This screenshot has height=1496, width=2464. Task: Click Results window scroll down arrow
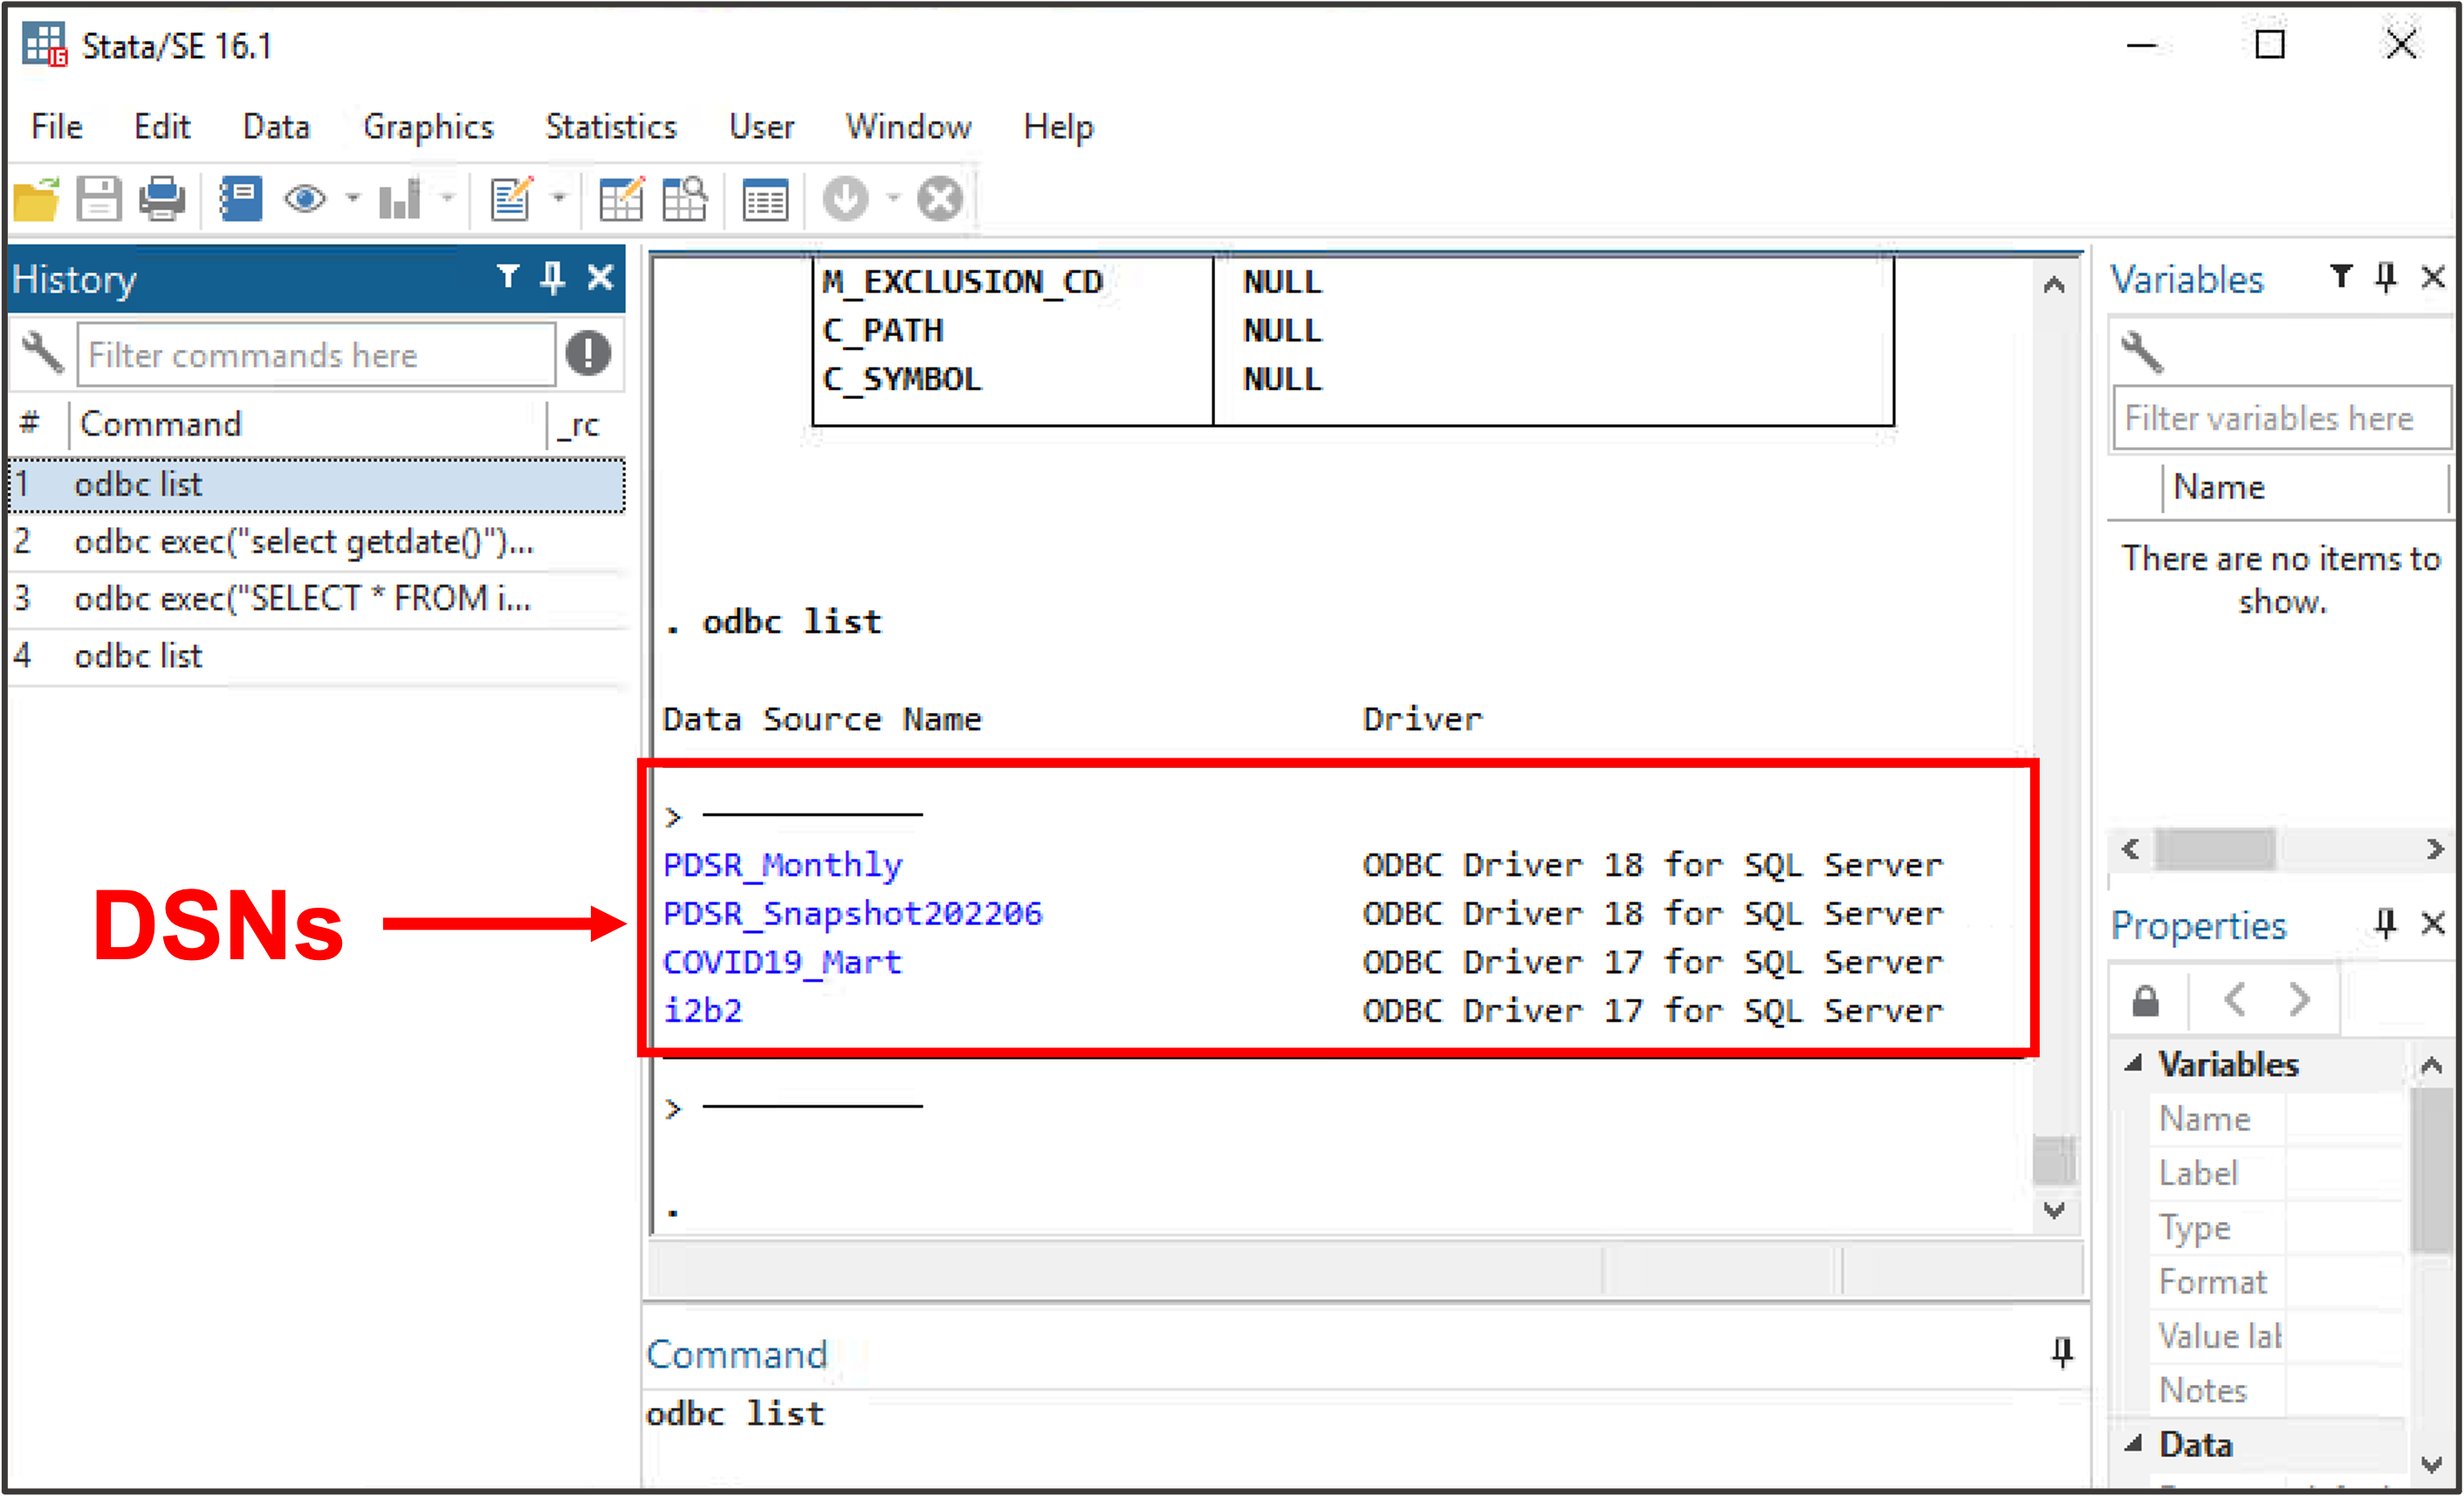(x=2054, y=1211)
